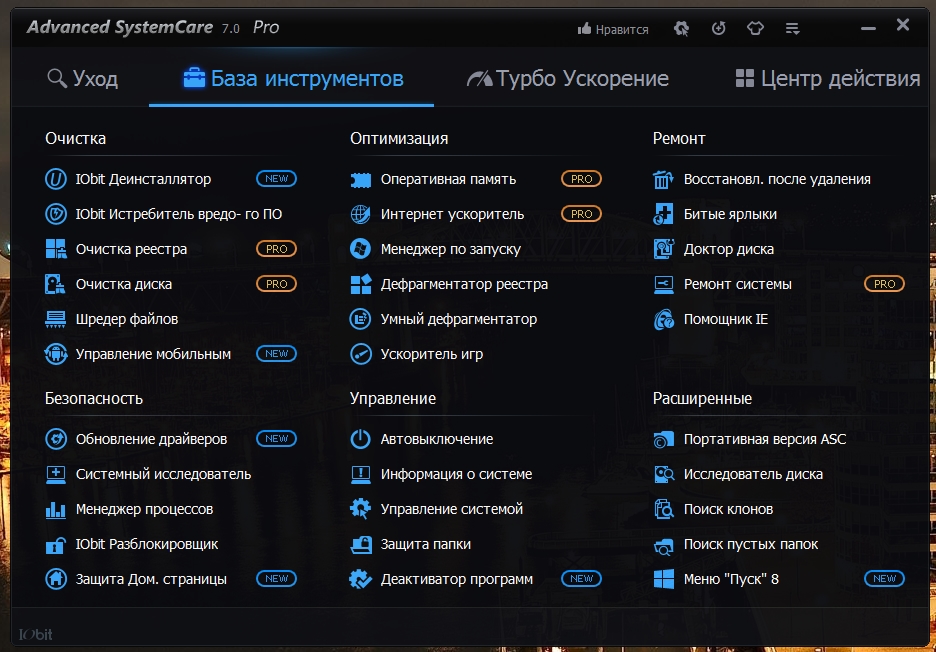
Task: Launch Поиск пустых папок tool
Action: (x=750, y=545)
